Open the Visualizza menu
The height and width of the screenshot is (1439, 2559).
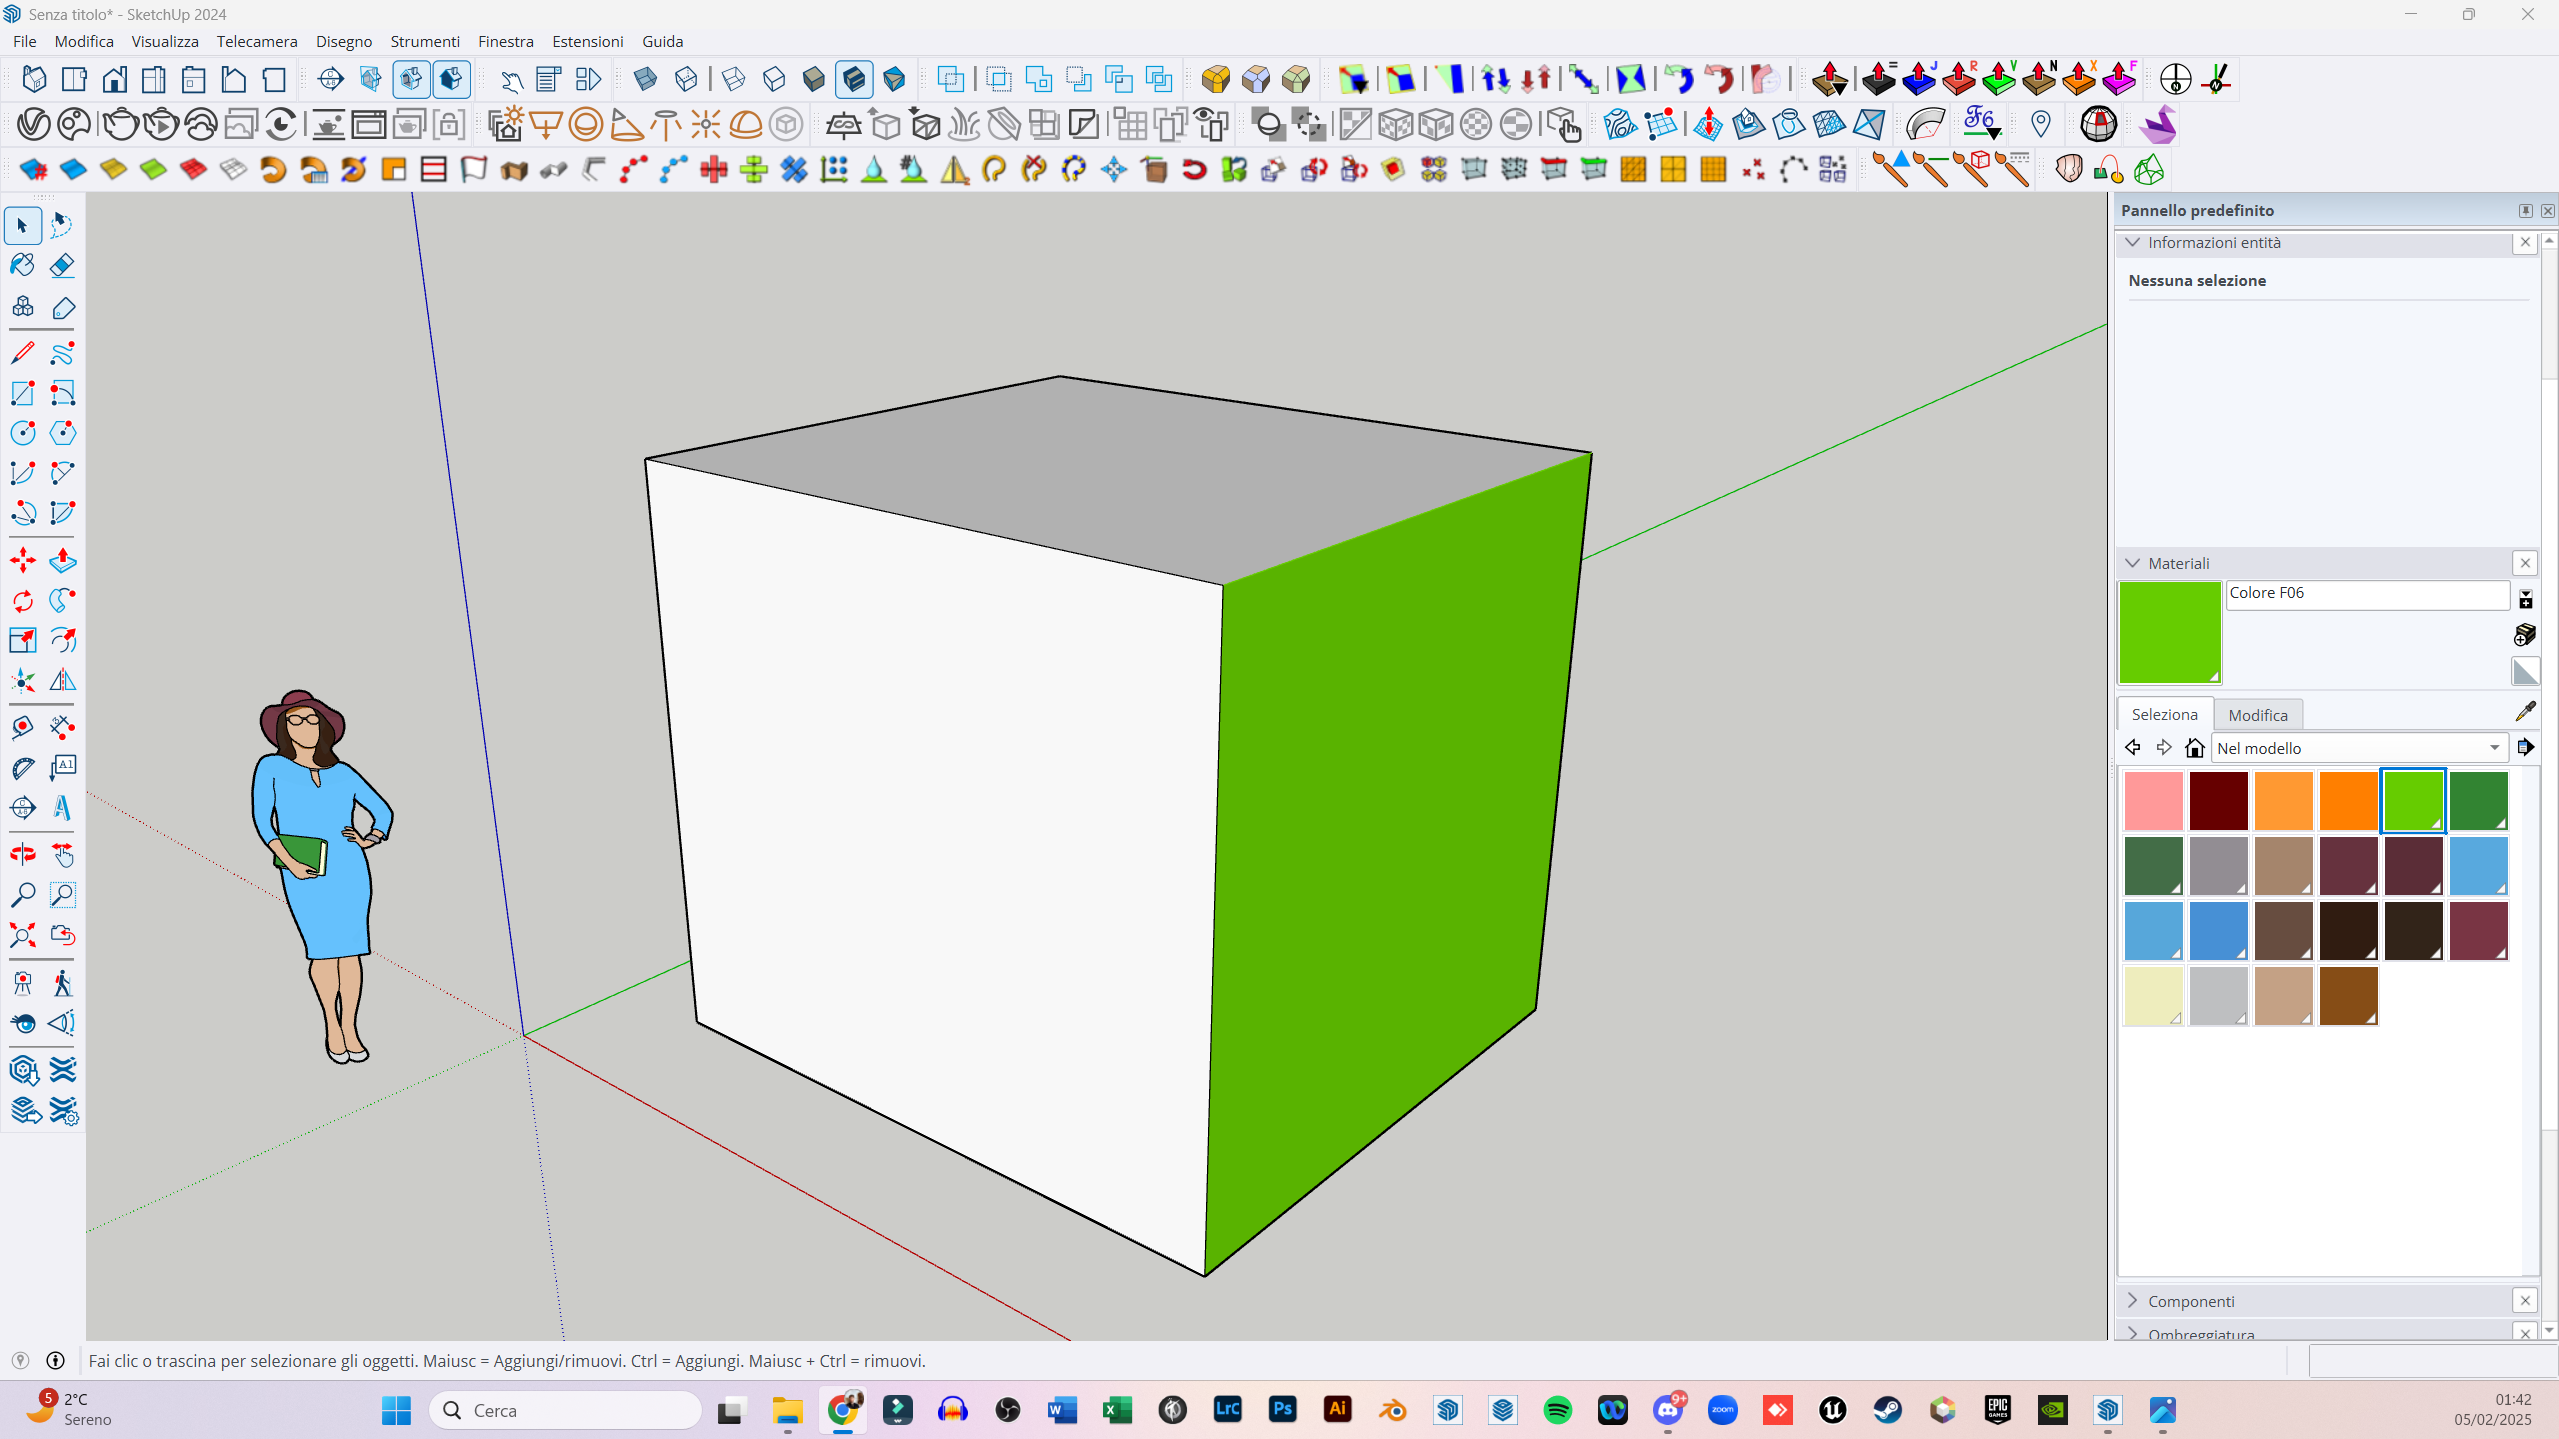pos(165,41)
